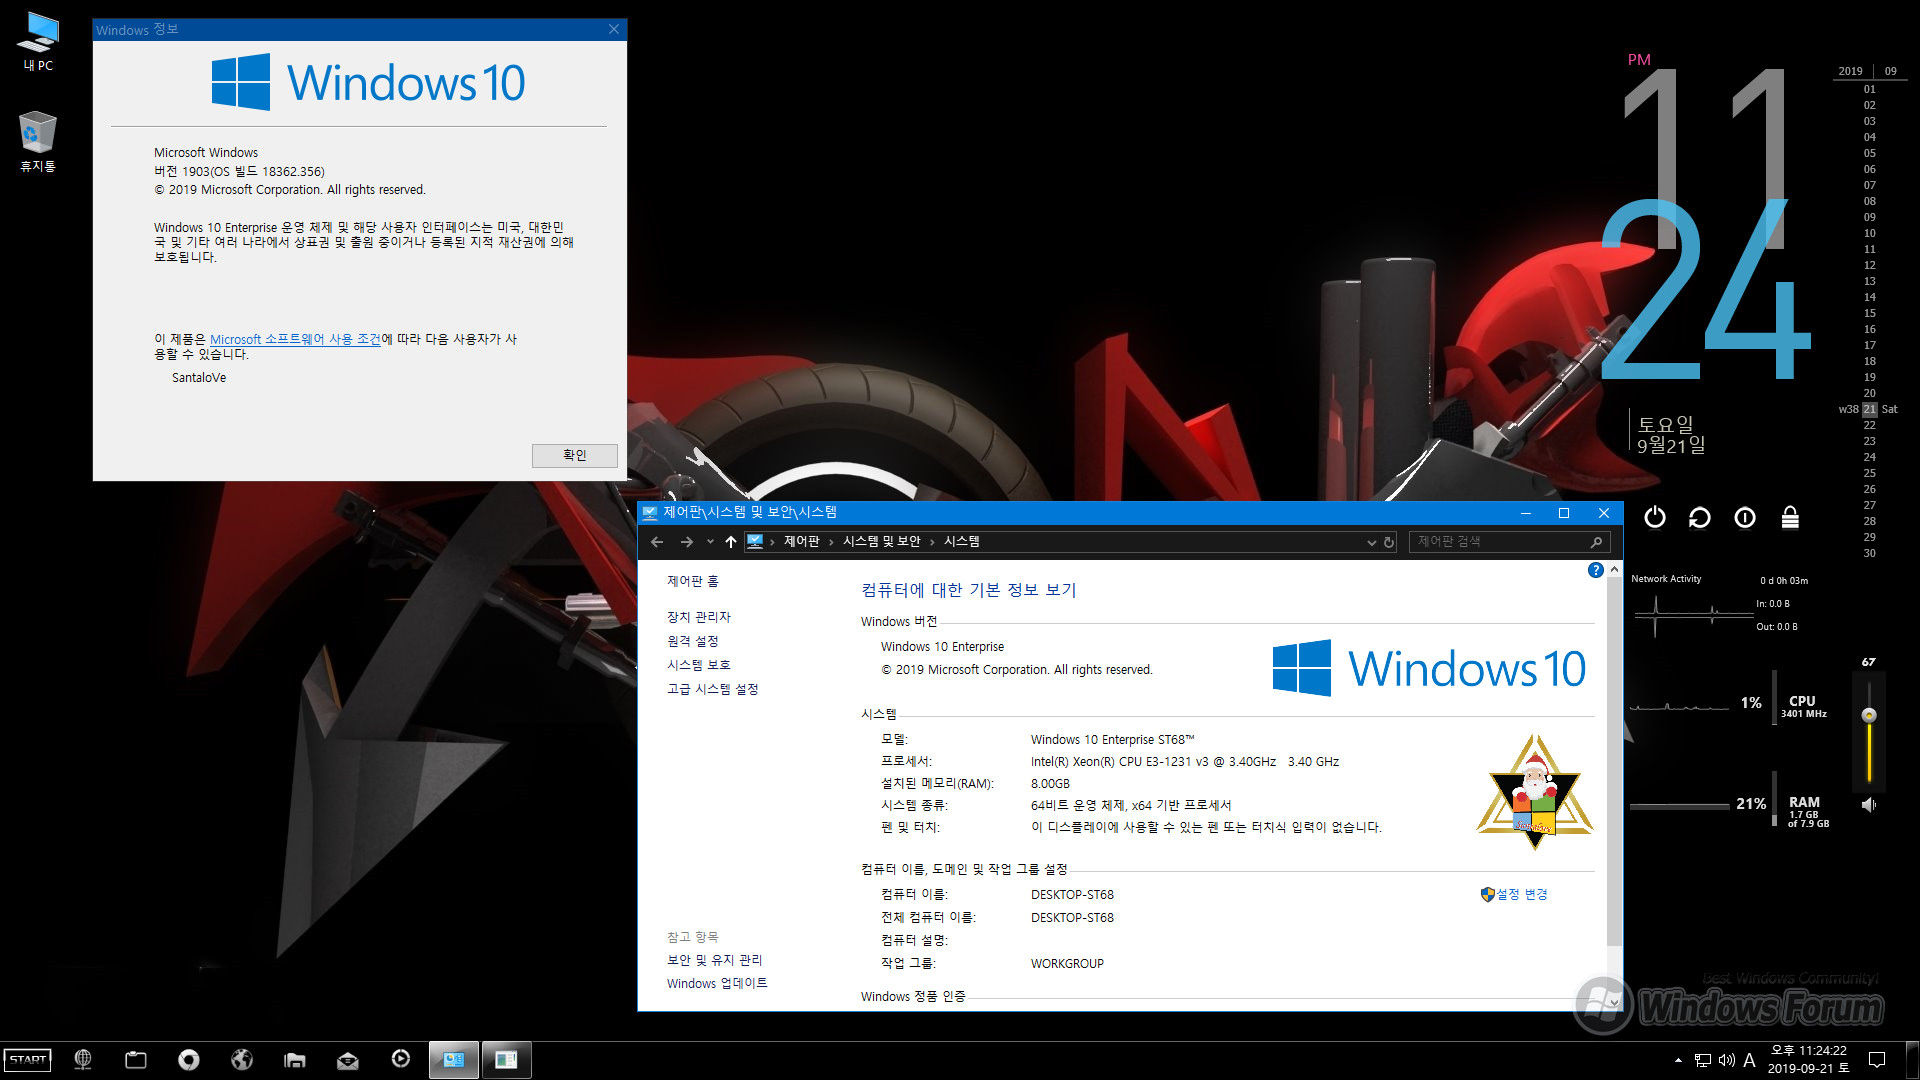Open 시스템 보호 in sidebar

(x=698, y=665)
